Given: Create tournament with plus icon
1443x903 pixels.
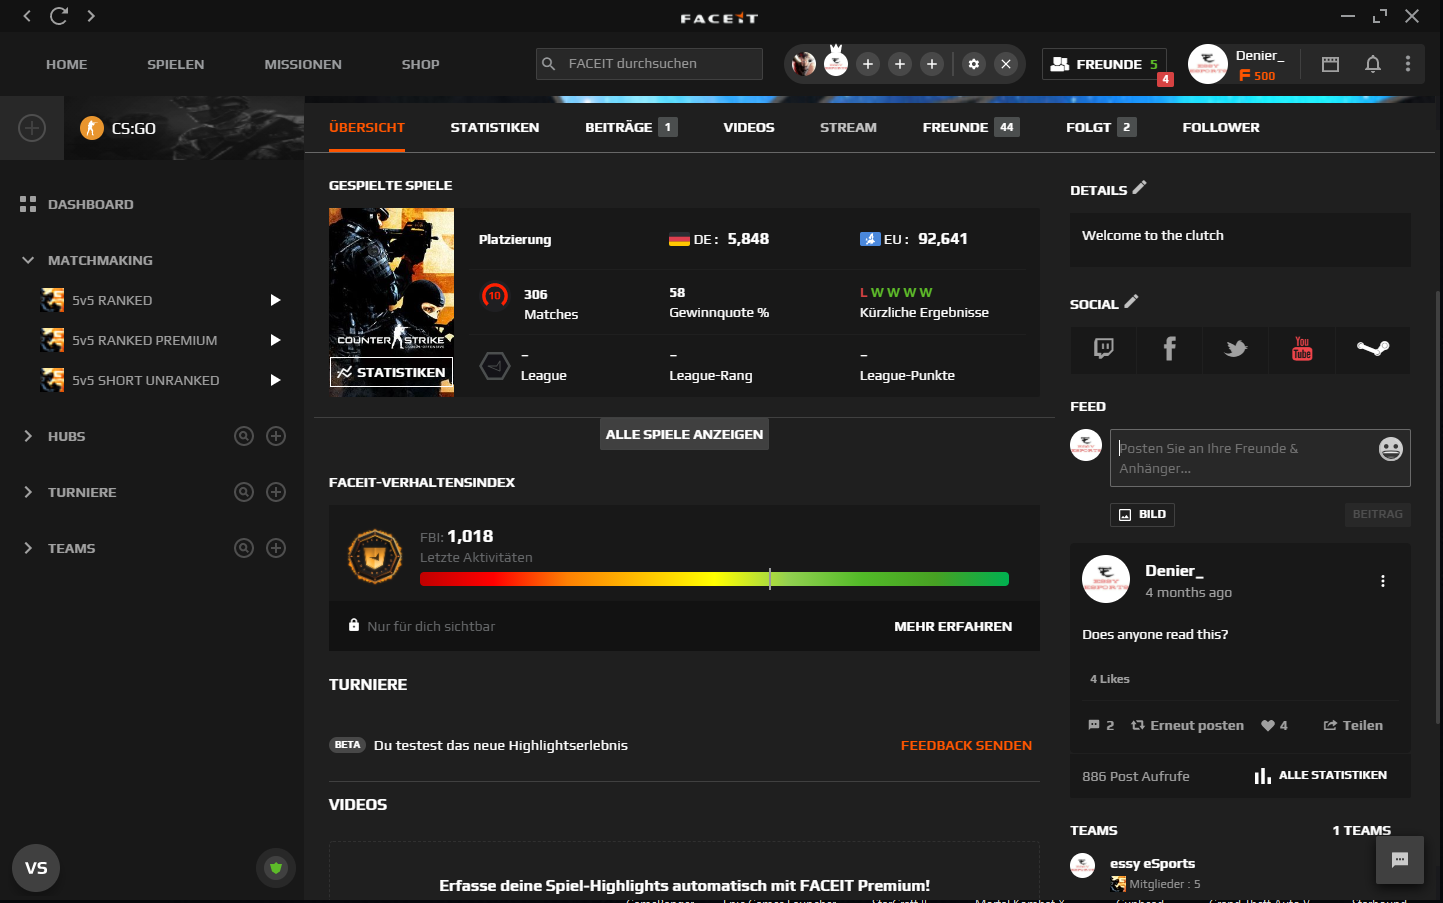Looking at the screenshot, I should coord(276,492).
